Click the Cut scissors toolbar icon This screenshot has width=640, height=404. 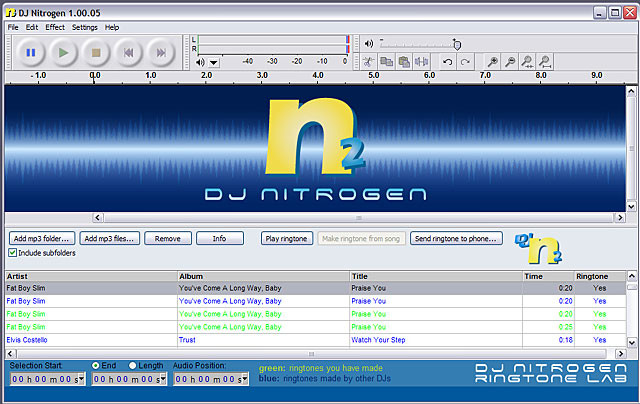click(369, 62)
